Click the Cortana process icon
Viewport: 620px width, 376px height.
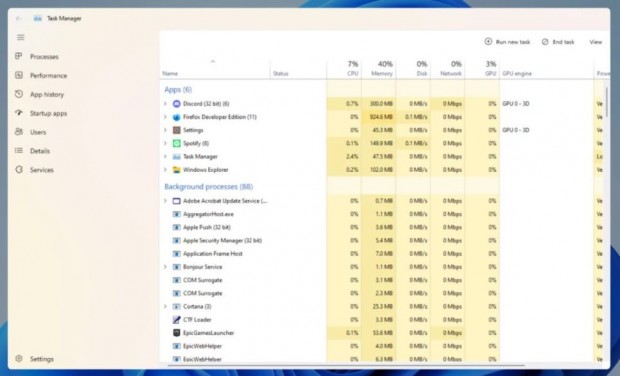click(177, 306)
